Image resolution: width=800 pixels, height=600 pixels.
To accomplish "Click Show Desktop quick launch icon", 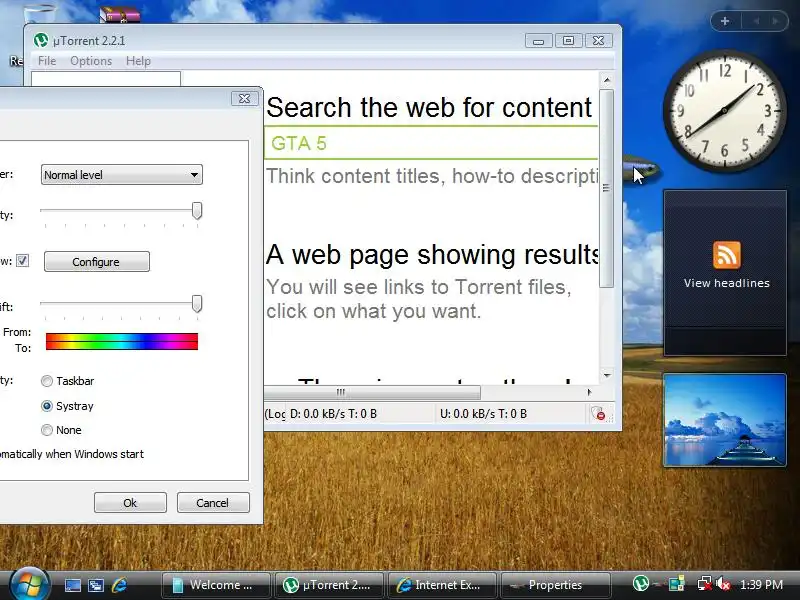I will click(x=72, y=585).
